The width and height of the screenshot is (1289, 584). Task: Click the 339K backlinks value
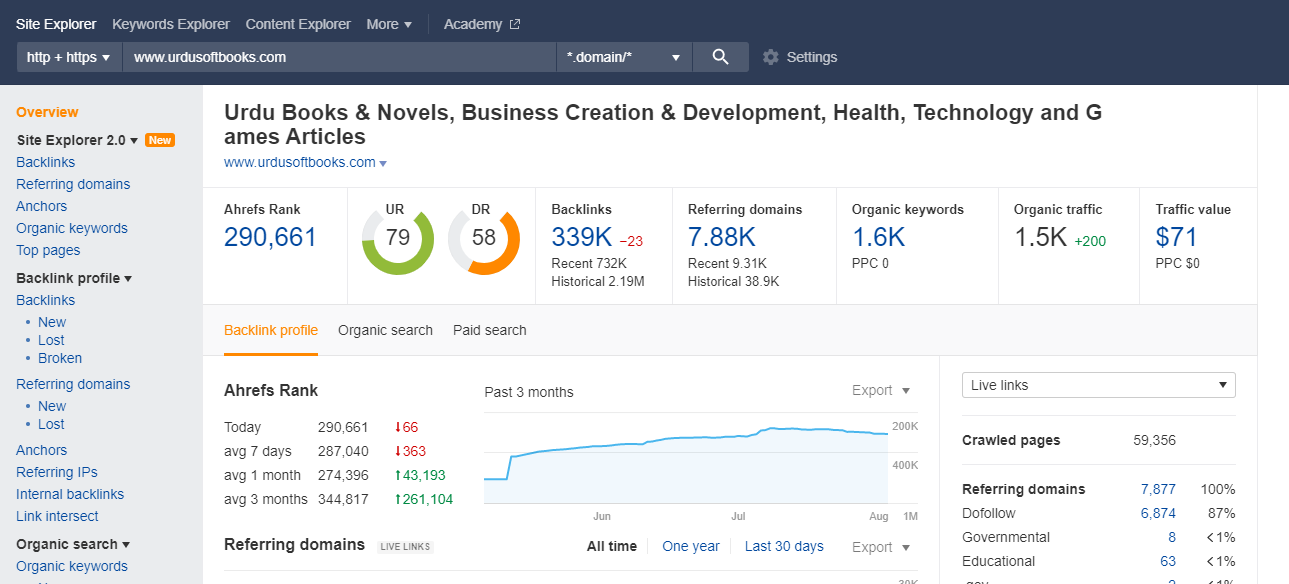pyautogui.click(x=582, y=237)
